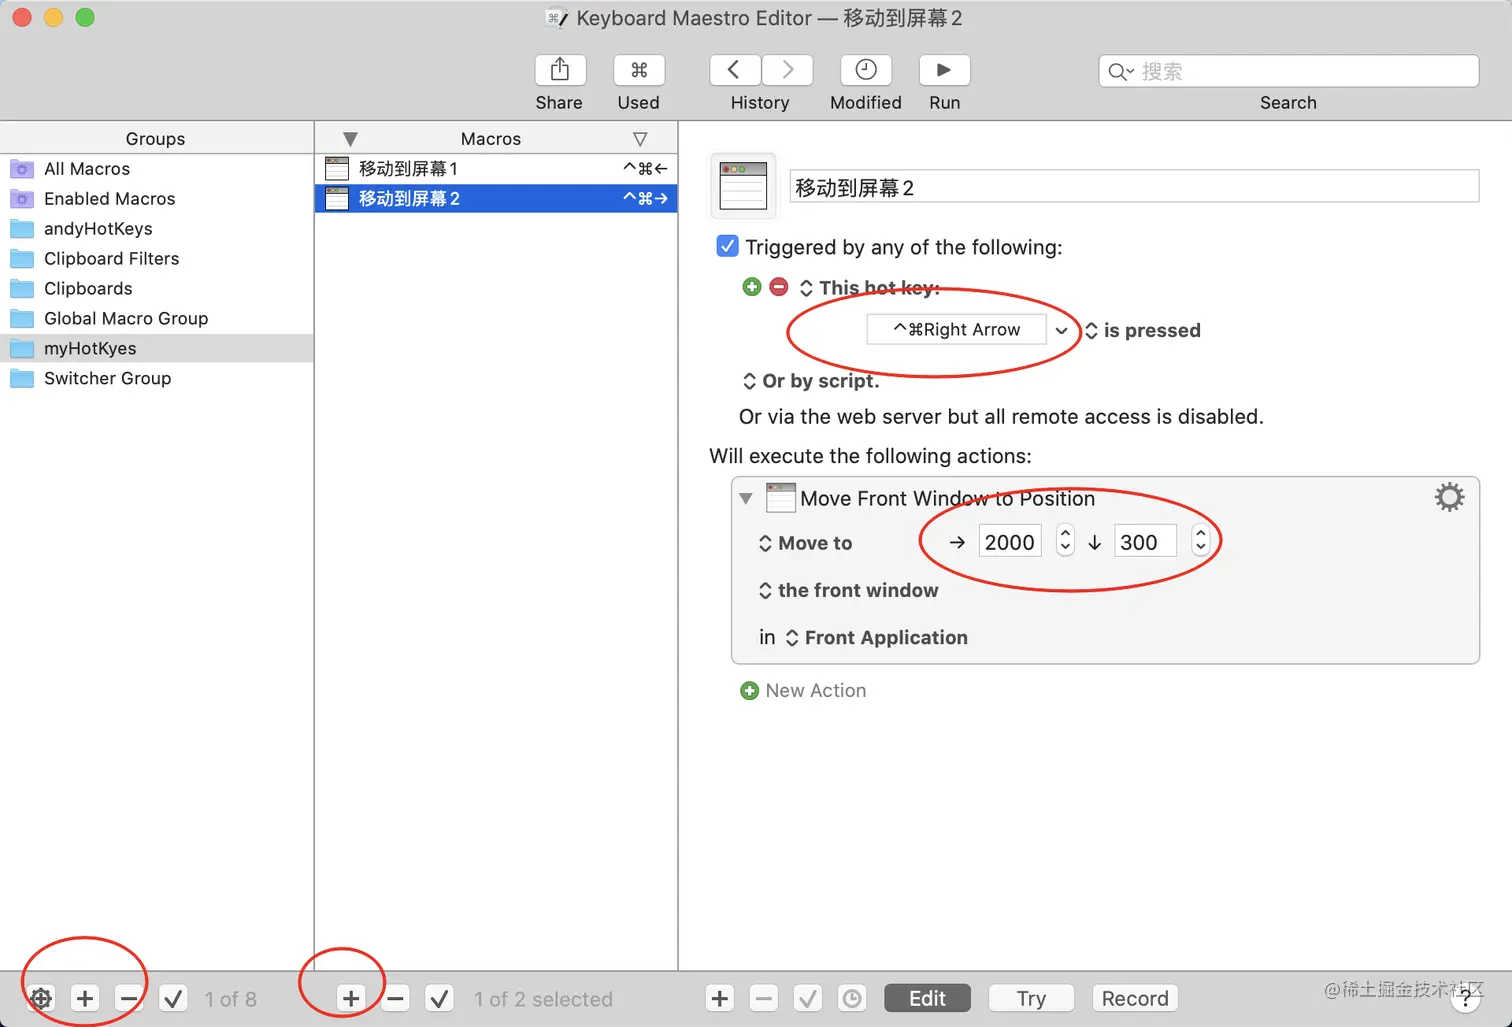Delete selected macro minus button
This screenshot has height=1027, width=1512.
click(395, 998)
